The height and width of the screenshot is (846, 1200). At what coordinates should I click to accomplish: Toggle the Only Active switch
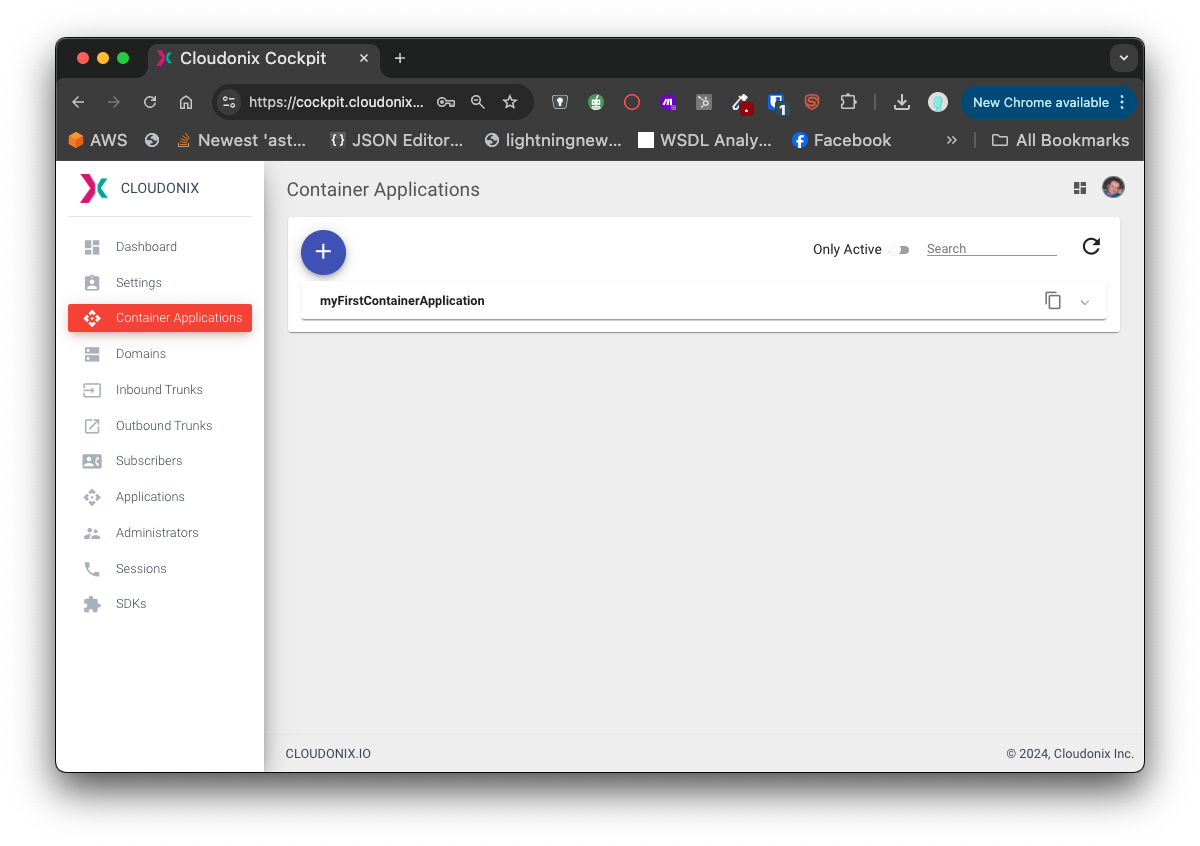[899, 250]
